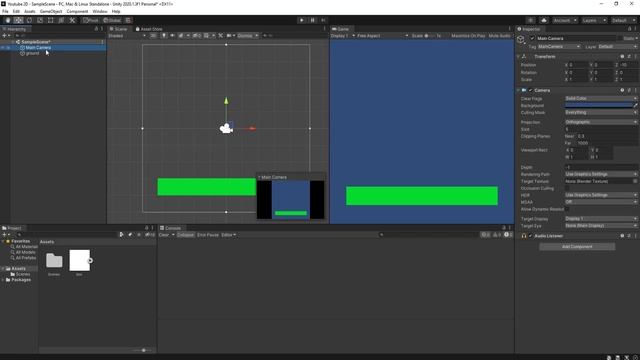The height and width of the screenshot is (360, 640).
Task: Open the Console Editor dropdown
Action: 229,235
